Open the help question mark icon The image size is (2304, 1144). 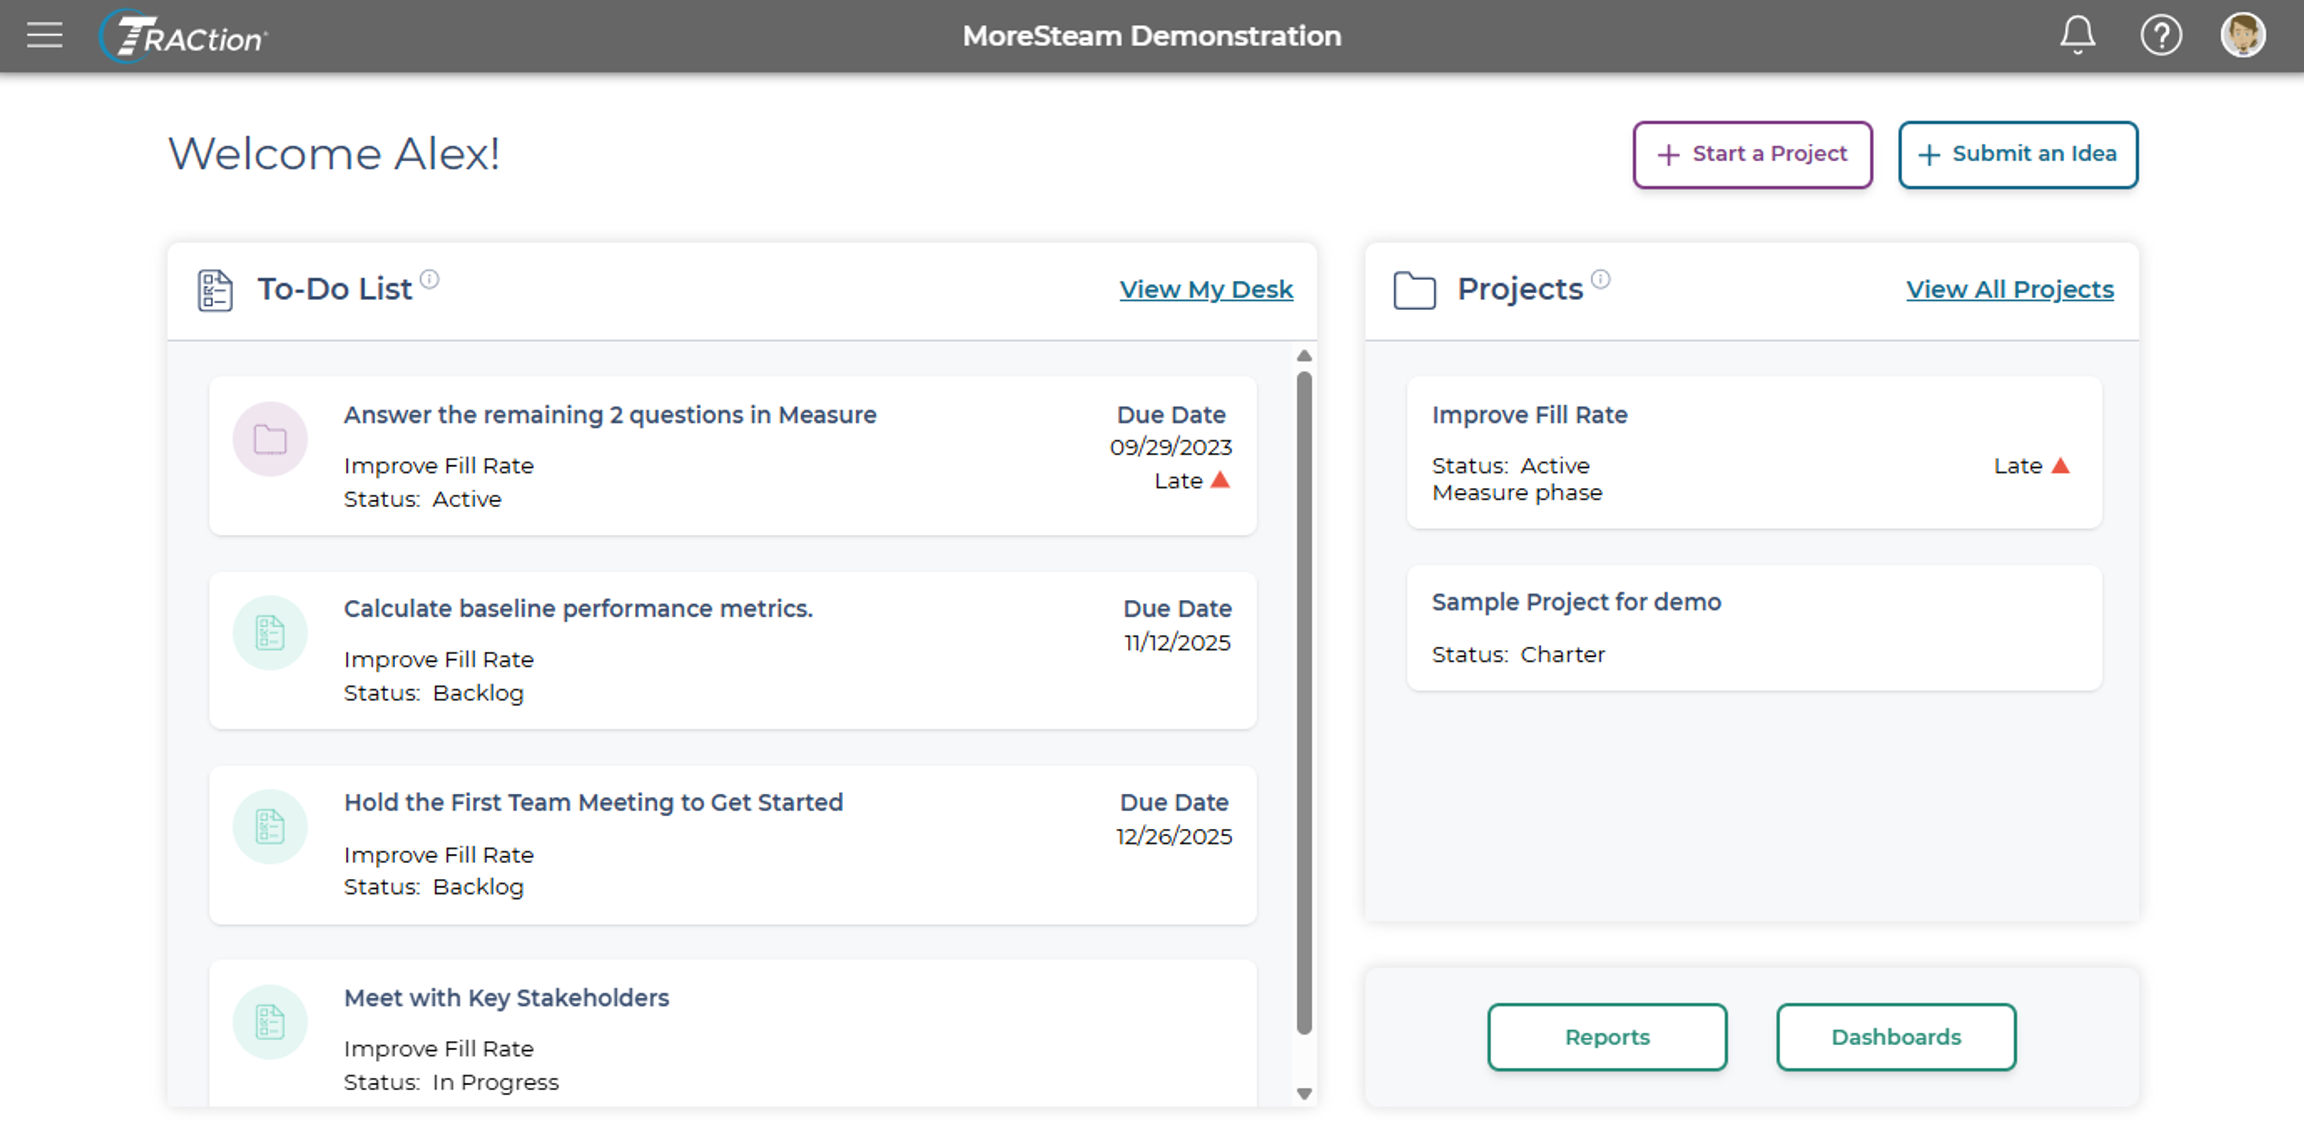[x=2160, y=36]
